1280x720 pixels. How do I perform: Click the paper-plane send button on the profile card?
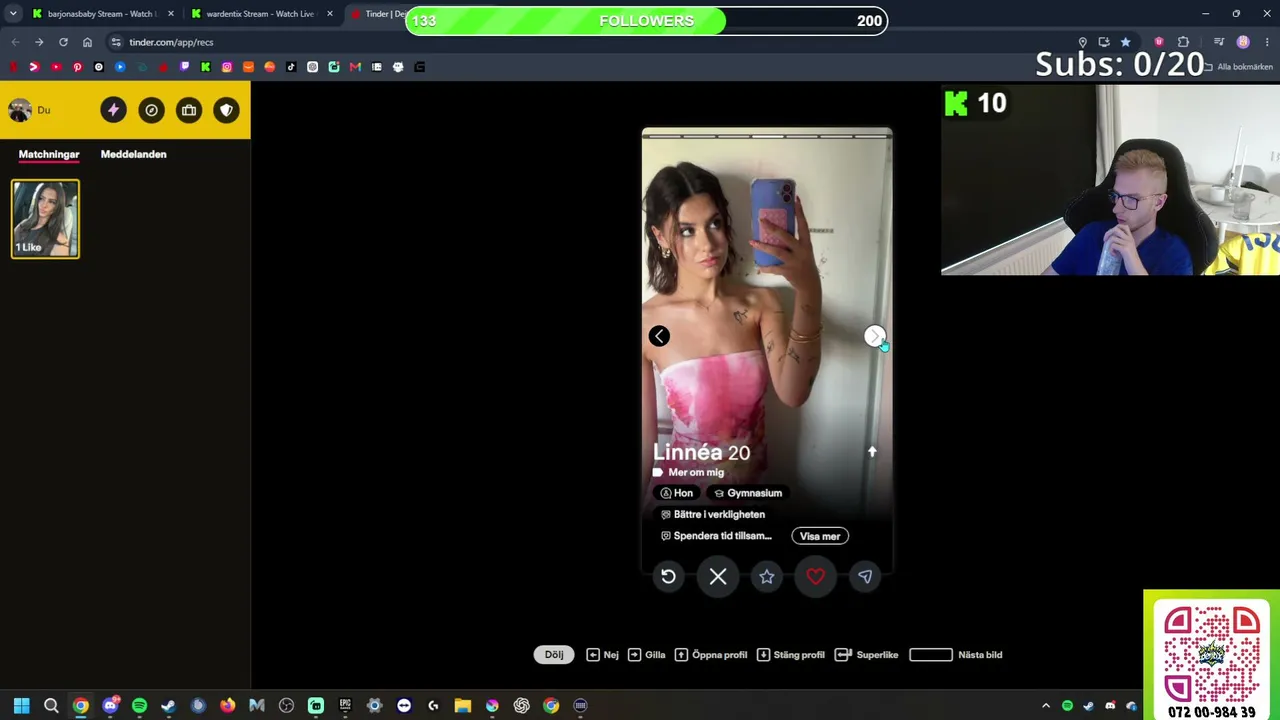click(865, 576)
